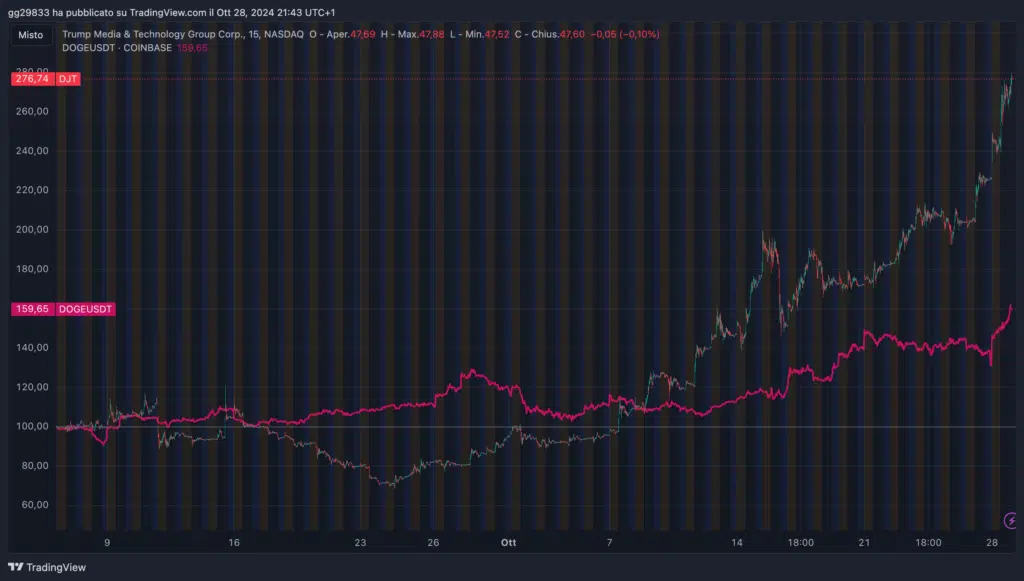
Task: Click the Trump Media & Technology Group Corp. title
Action: pos(152,34)
